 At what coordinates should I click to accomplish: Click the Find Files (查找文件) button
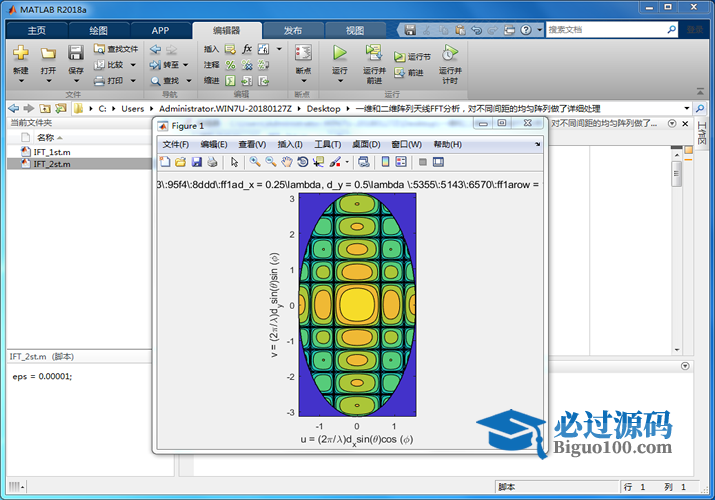click(117, 48)
